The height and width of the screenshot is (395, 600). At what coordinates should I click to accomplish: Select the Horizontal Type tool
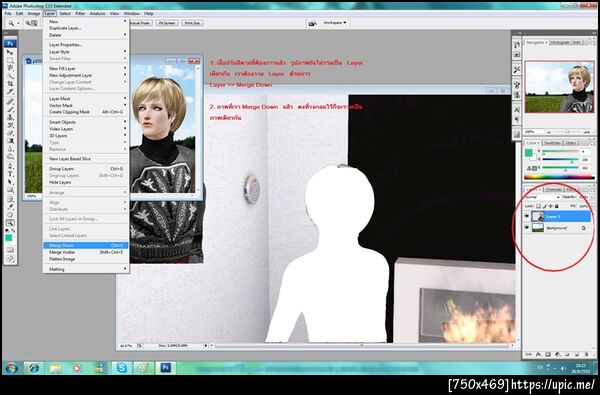pyautogui.click(x=10, y=174)
